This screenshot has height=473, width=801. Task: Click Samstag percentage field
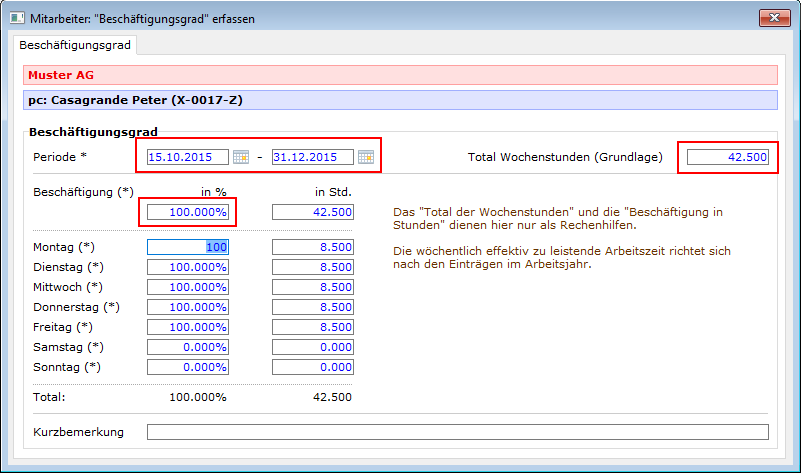coord(189,347)
